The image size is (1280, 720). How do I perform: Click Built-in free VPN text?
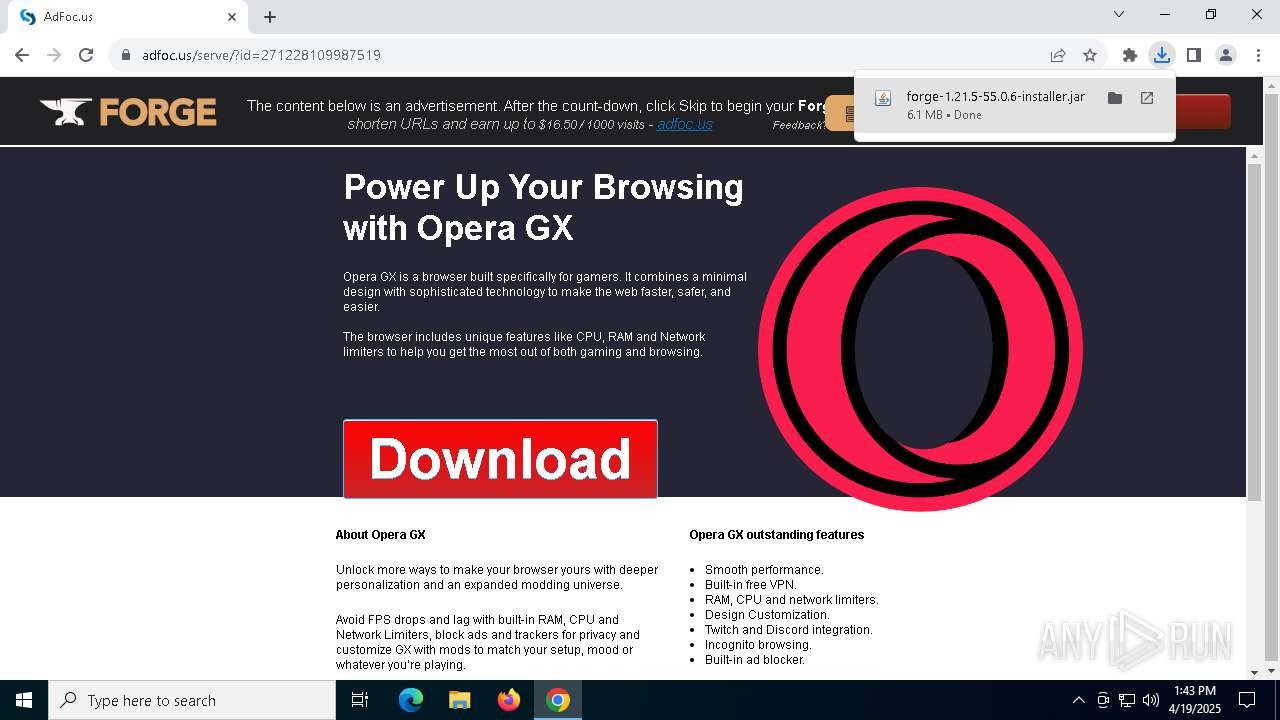click(751, 585)
